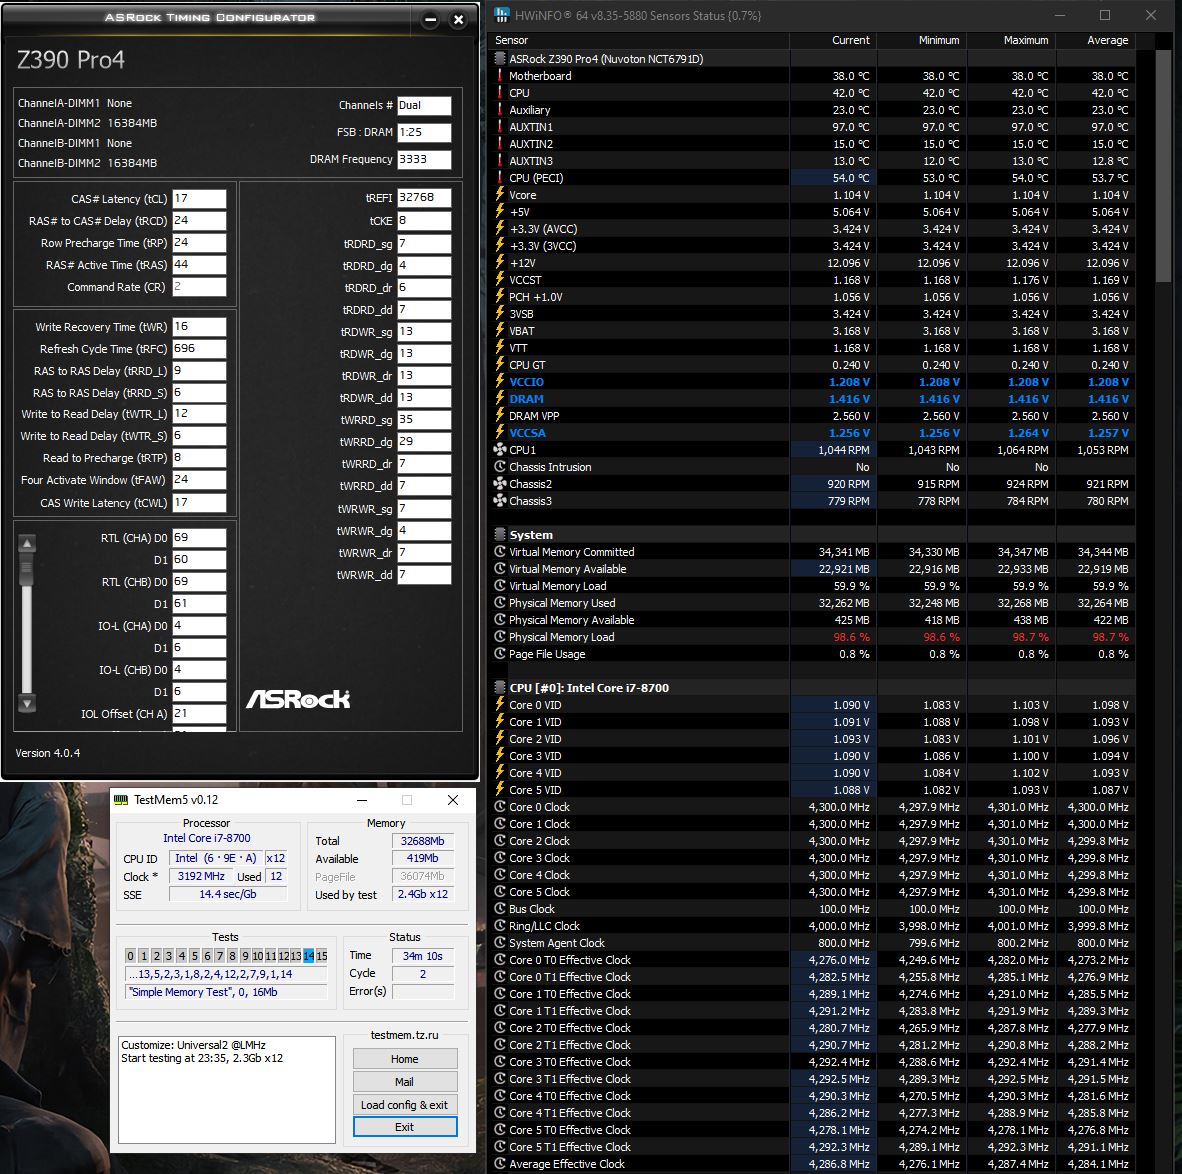Select the DRAM VPP sensor row
The height and width of the screenshot is (1174, 1182).
pyautogui.click(x=811, y=415)
